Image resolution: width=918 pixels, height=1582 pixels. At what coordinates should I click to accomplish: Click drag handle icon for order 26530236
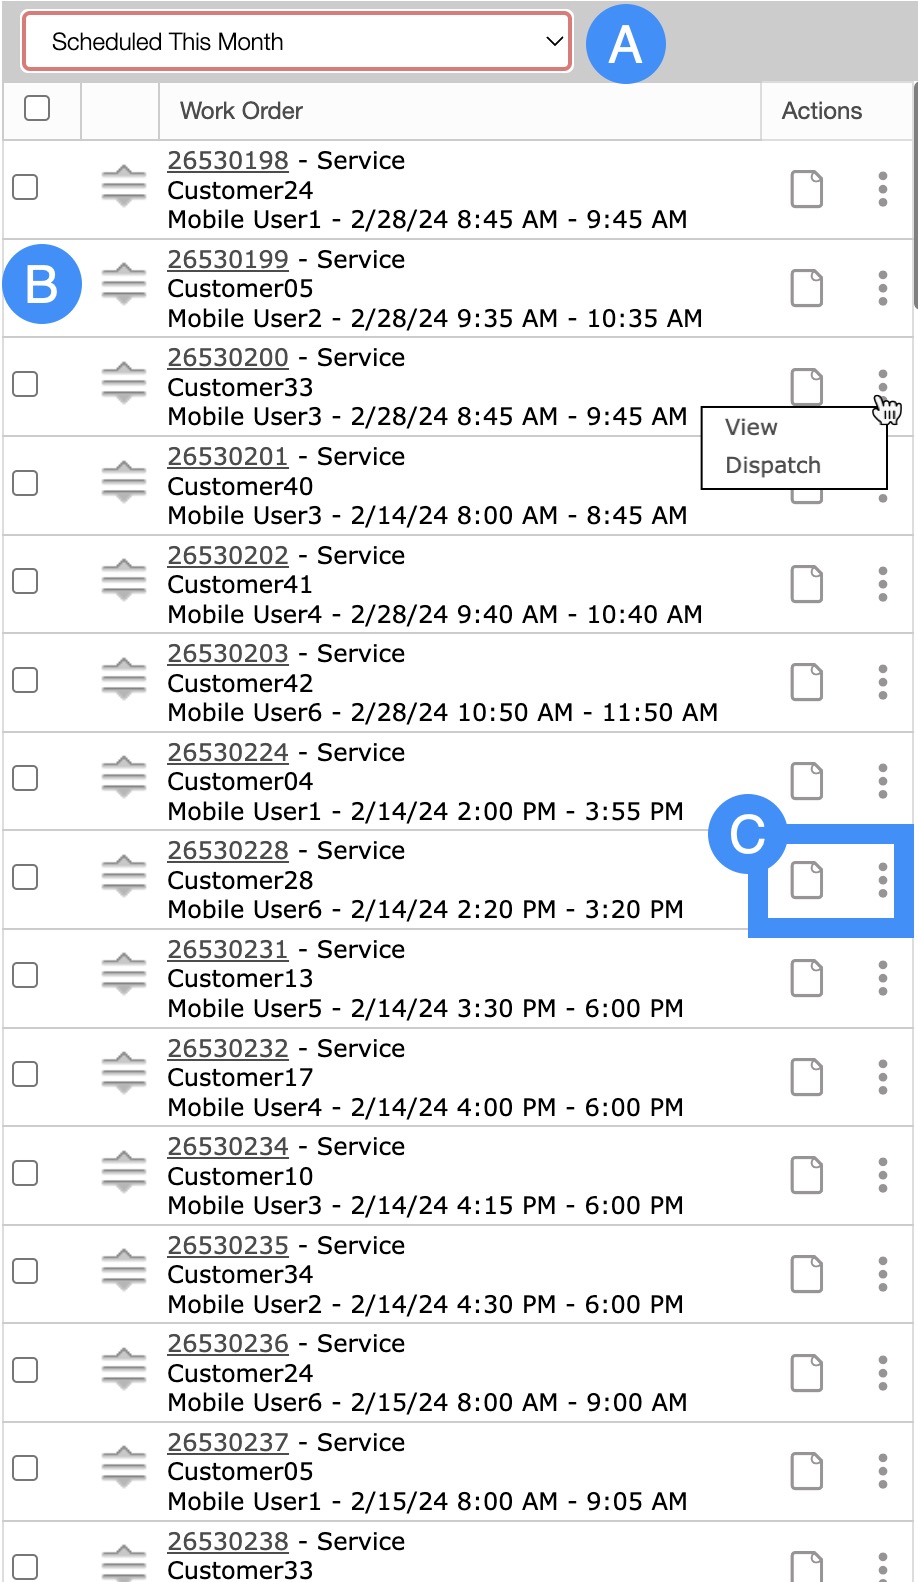pos(124,1370)
